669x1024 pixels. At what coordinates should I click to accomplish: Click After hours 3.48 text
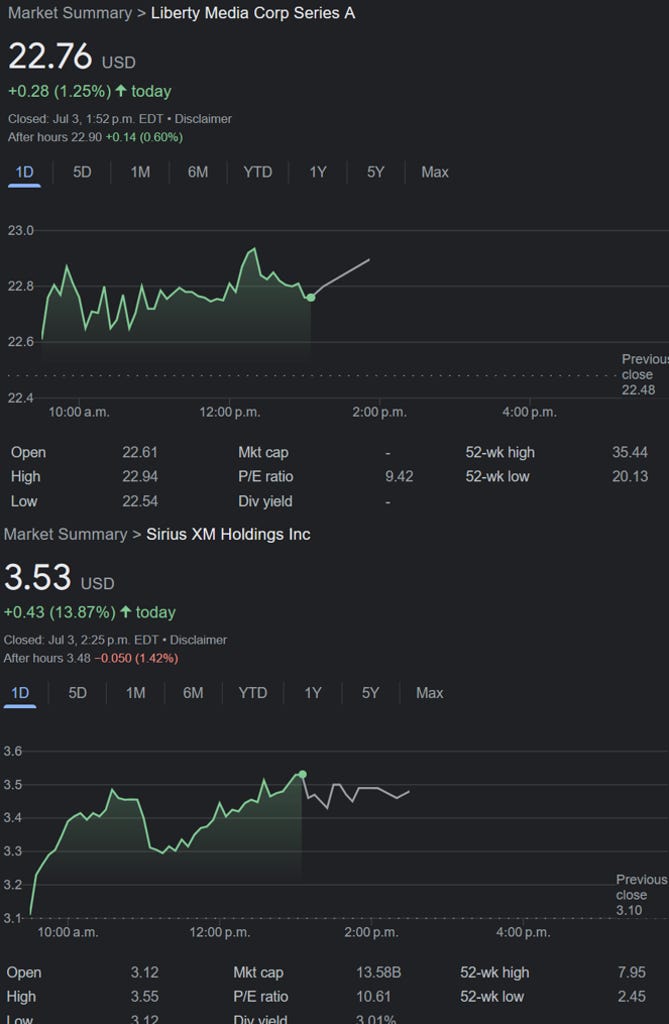click(47, 658)
